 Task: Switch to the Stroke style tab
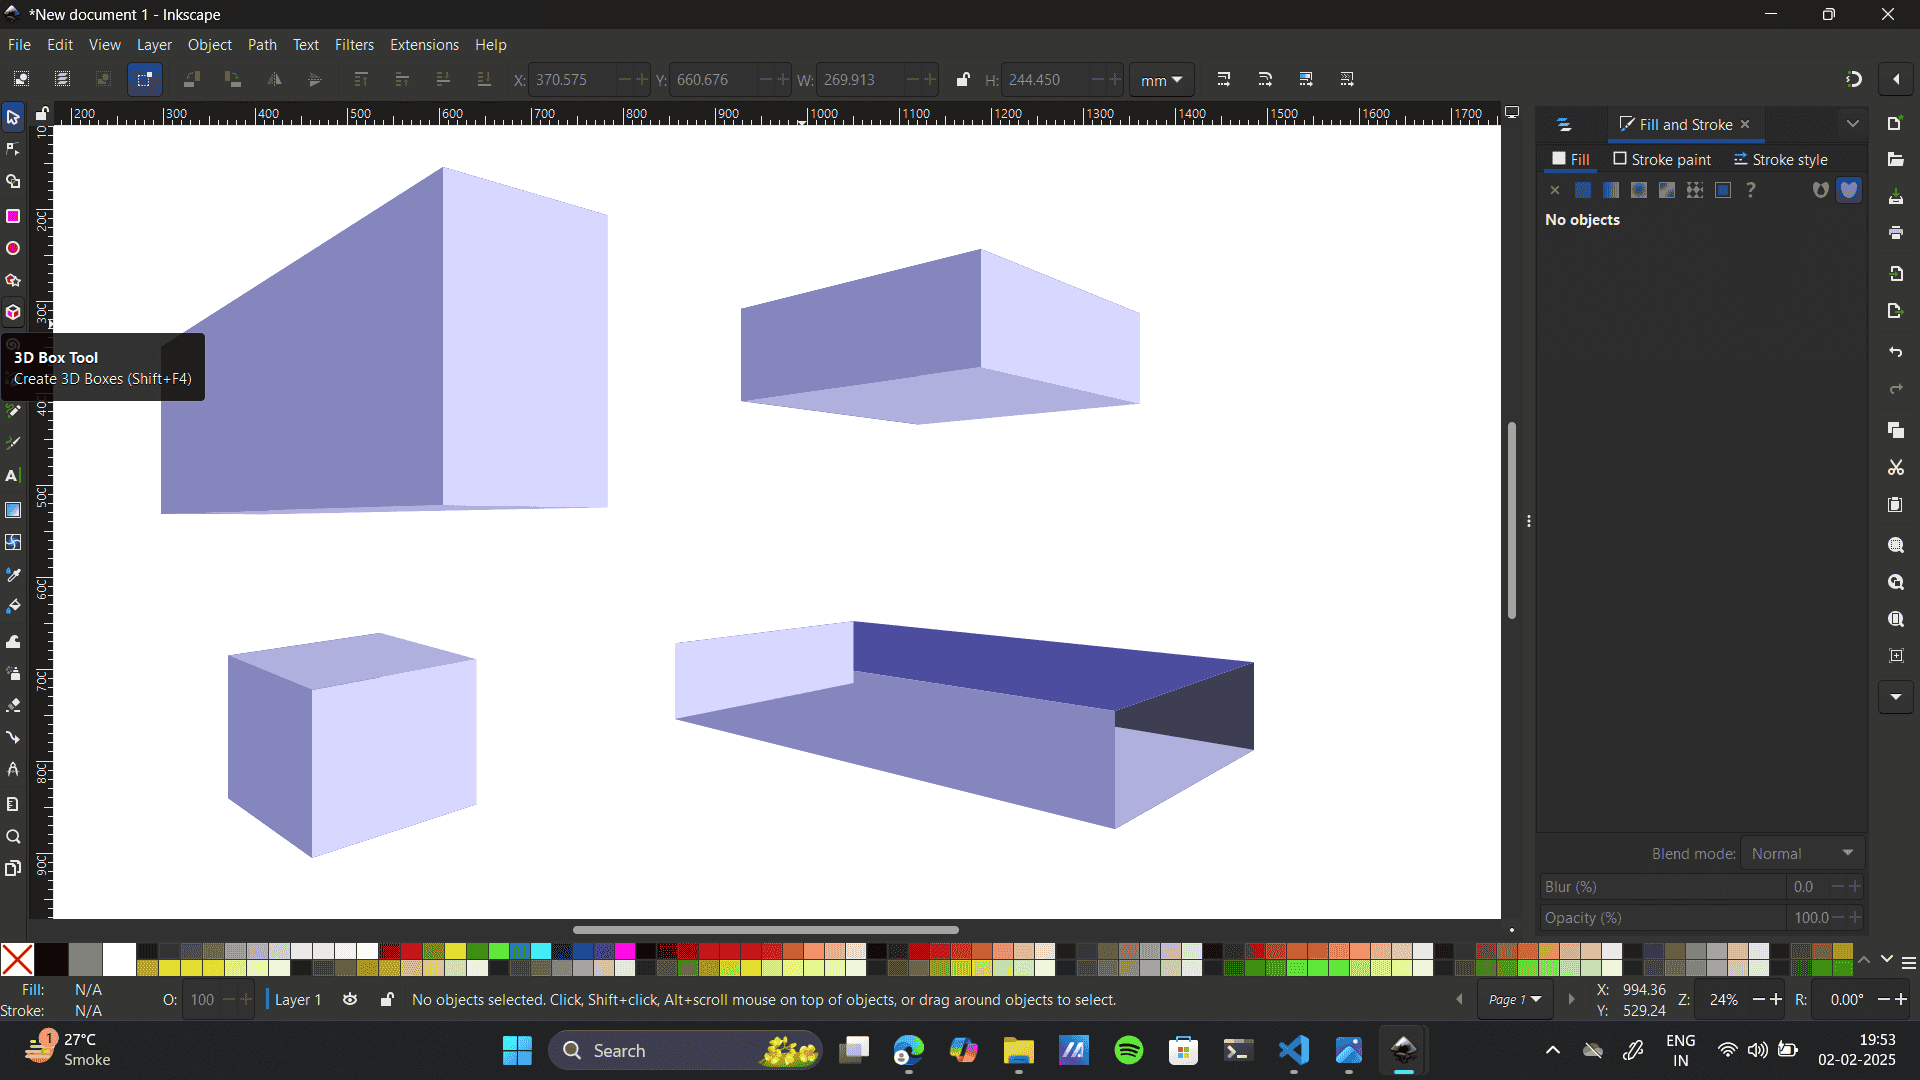click(1780, 159)
